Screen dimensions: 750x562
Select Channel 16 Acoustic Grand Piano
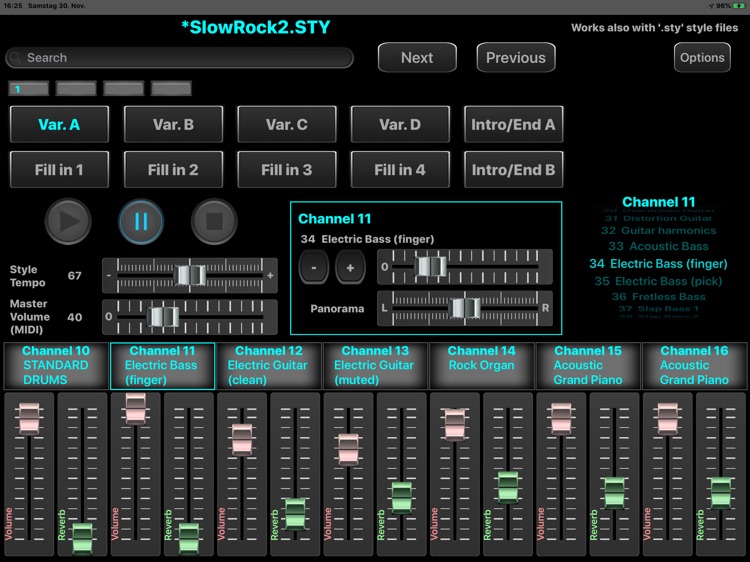(694, 366)
